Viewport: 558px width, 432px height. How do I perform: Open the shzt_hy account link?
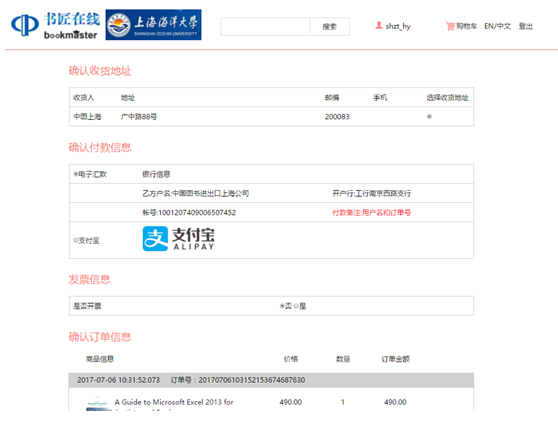click(398, 26)
